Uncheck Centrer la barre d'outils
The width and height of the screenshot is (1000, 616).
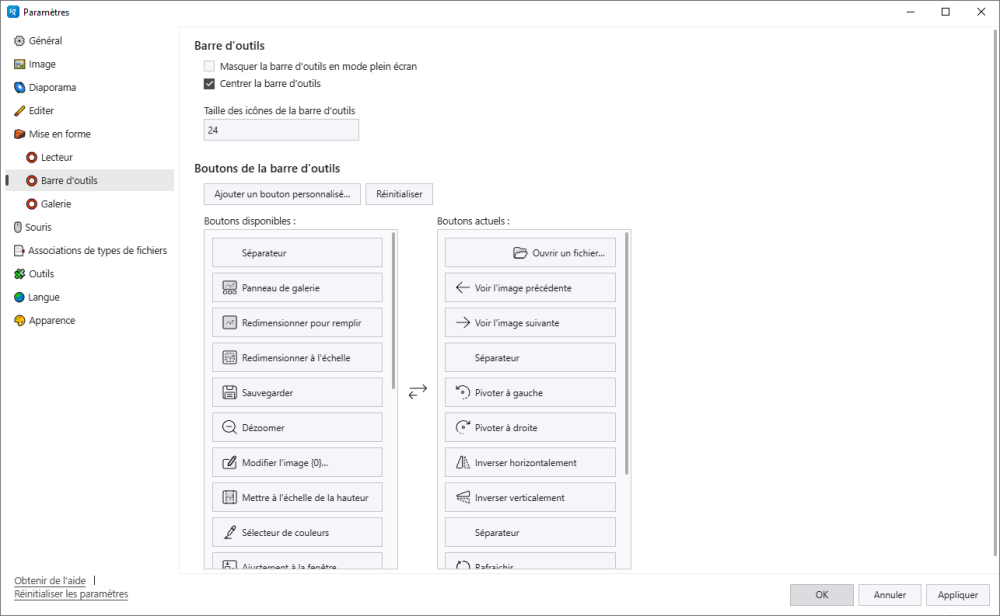[x=210, y=84]
